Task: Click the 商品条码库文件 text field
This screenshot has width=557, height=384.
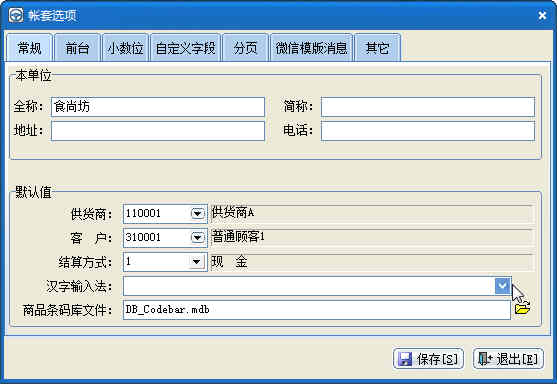Action: click(x=317, y=310)
